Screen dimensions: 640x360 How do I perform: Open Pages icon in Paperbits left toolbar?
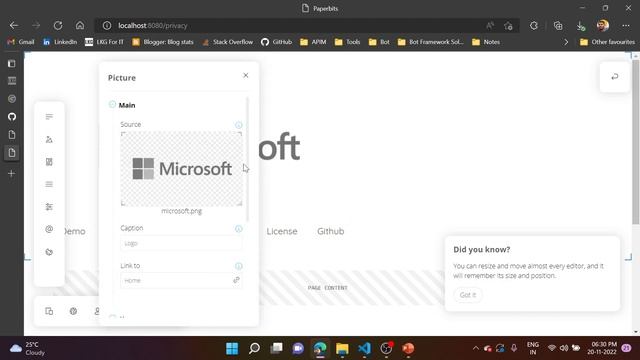[49, 117]
